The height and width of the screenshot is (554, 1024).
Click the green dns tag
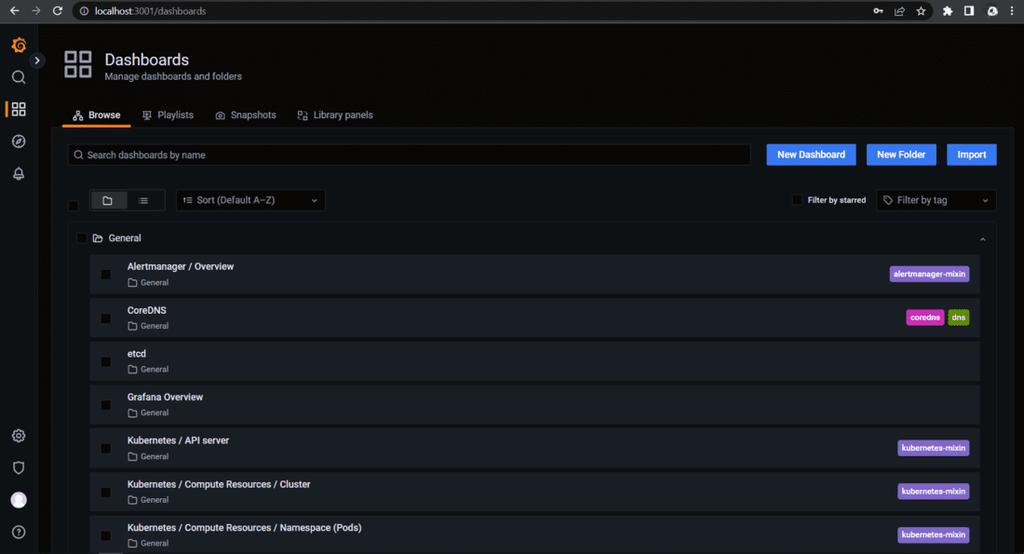[x=959, y=318]
